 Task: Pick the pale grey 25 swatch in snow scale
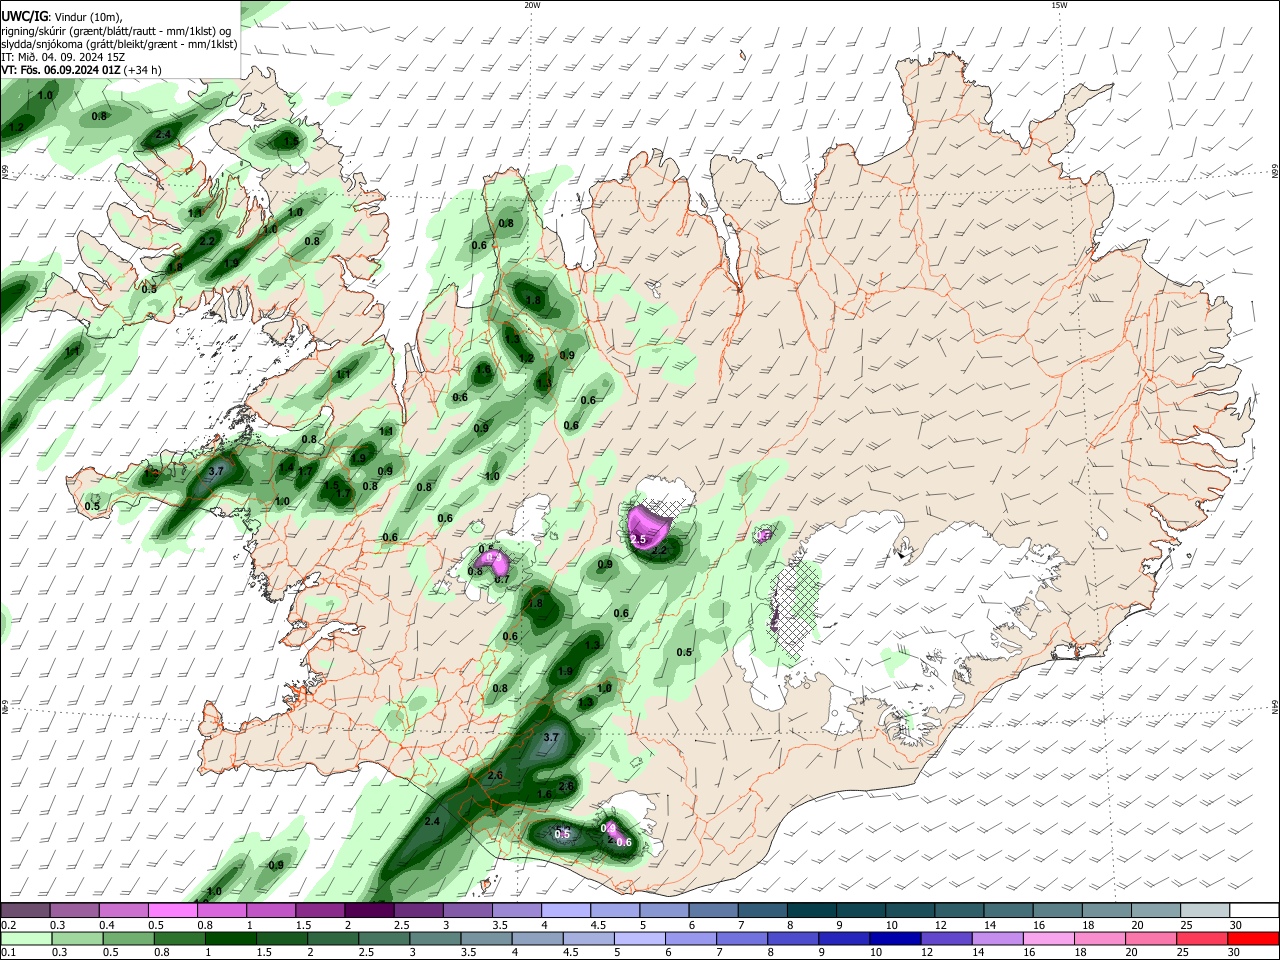(1206, 911)
